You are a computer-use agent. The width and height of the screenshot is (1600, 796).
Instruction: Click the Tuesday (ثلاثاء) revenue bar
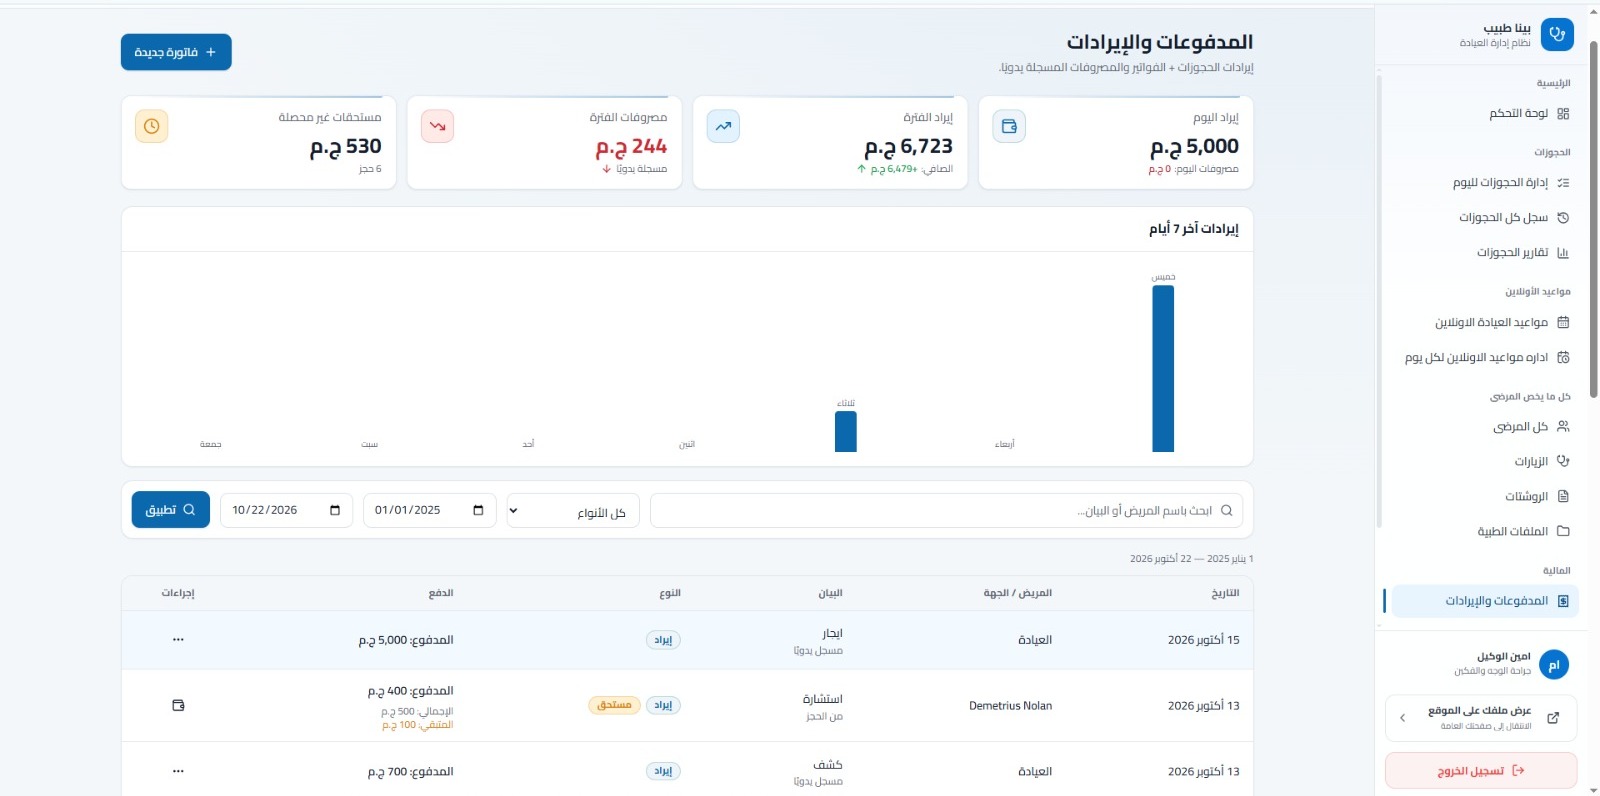tap(846, 432)
